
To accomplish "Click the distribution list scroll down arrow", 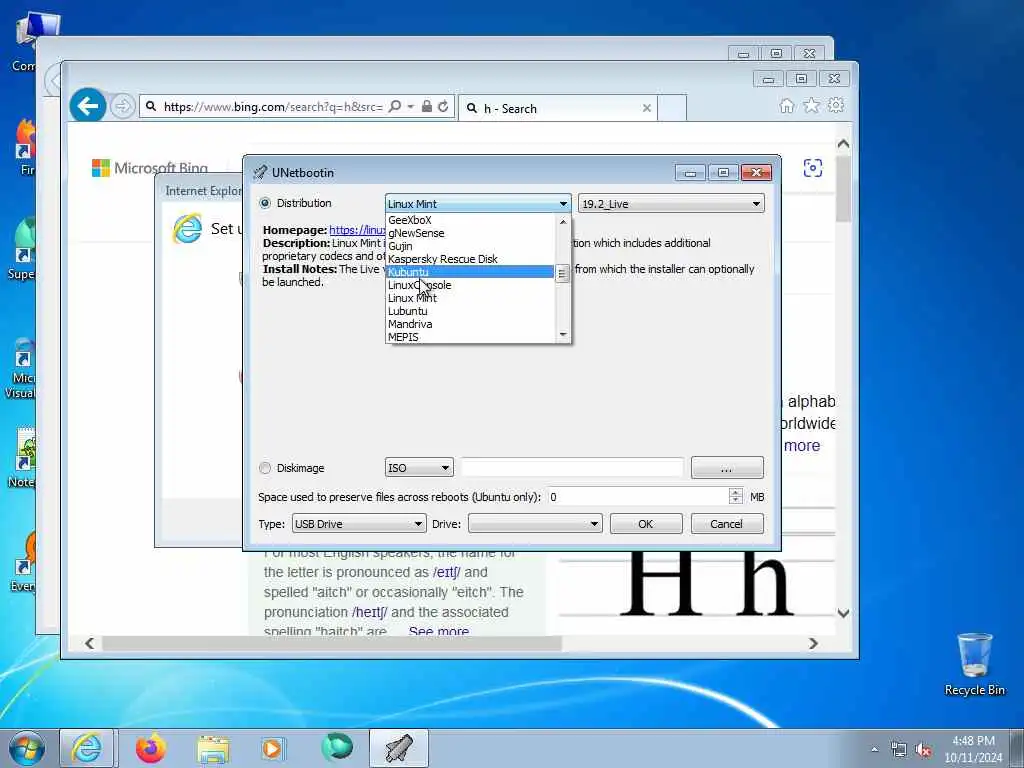I will pos(563,335).
